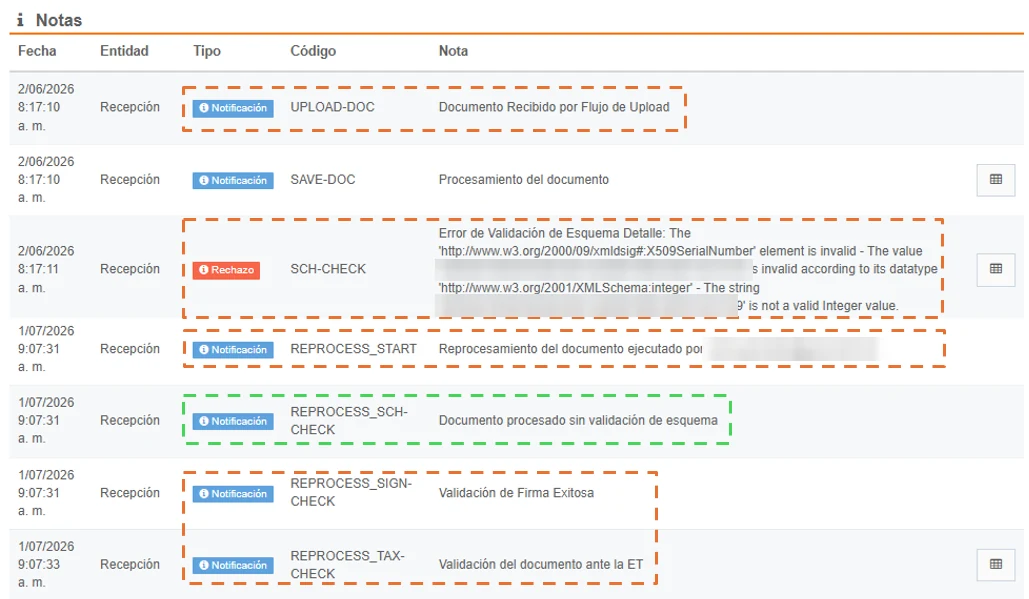
Task: Click the schema validation error note text
Action: click(x=688, y=269)
